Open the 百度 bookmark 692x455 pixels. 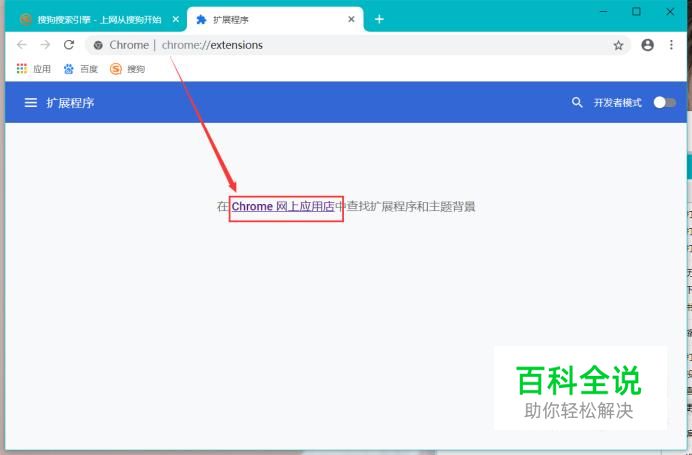[80, 69]
